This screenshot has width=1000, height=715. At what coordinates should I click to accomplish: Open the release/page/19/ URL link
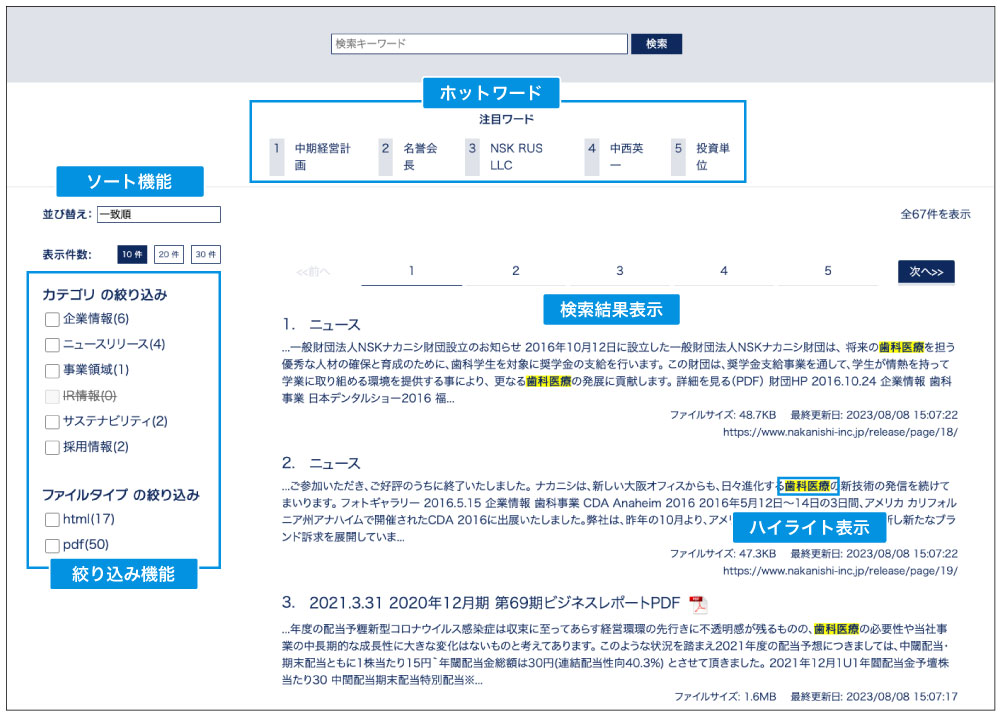tap(840, 571)
